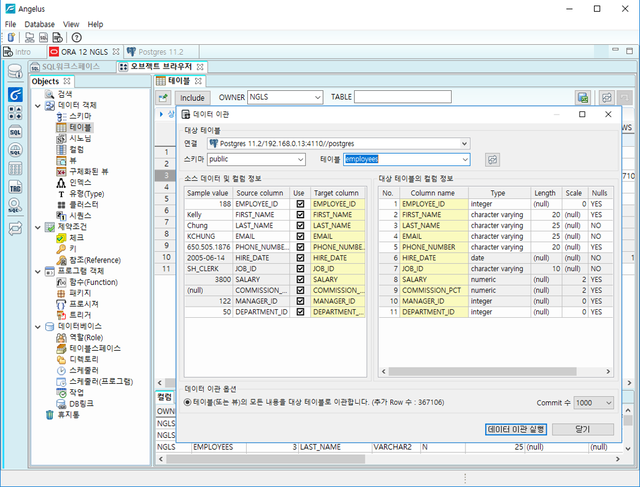
Task: Uncheck Use for EMAIL row
Action: [300, 236]
